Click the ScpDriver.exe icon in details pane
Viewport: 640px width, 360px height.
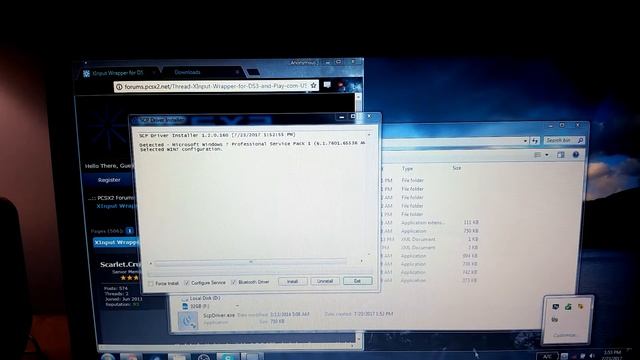188,321
